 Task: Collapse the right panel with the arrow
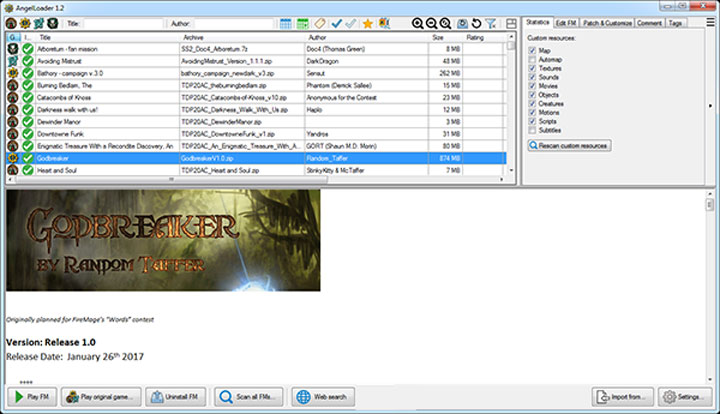coord(710,104)
